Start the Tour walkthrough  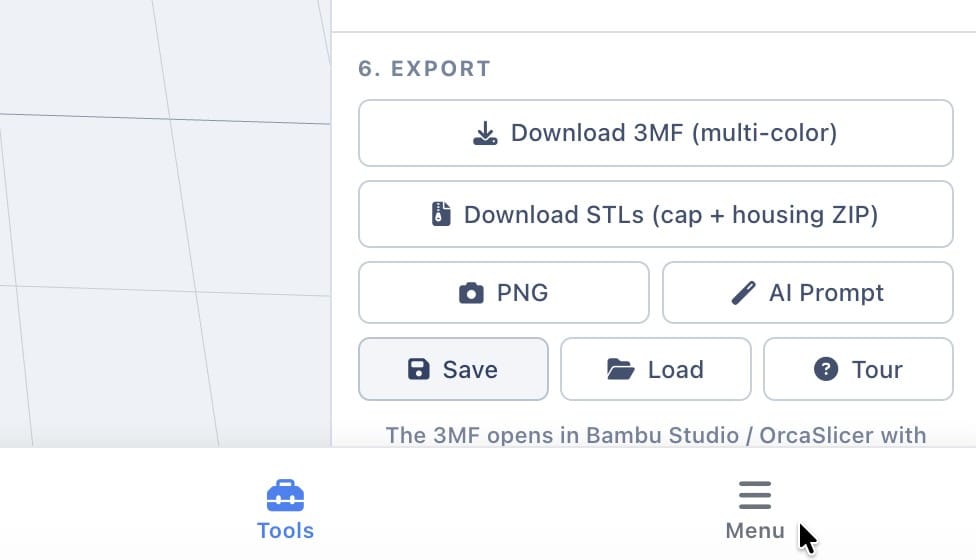click(x=858, y=369)
